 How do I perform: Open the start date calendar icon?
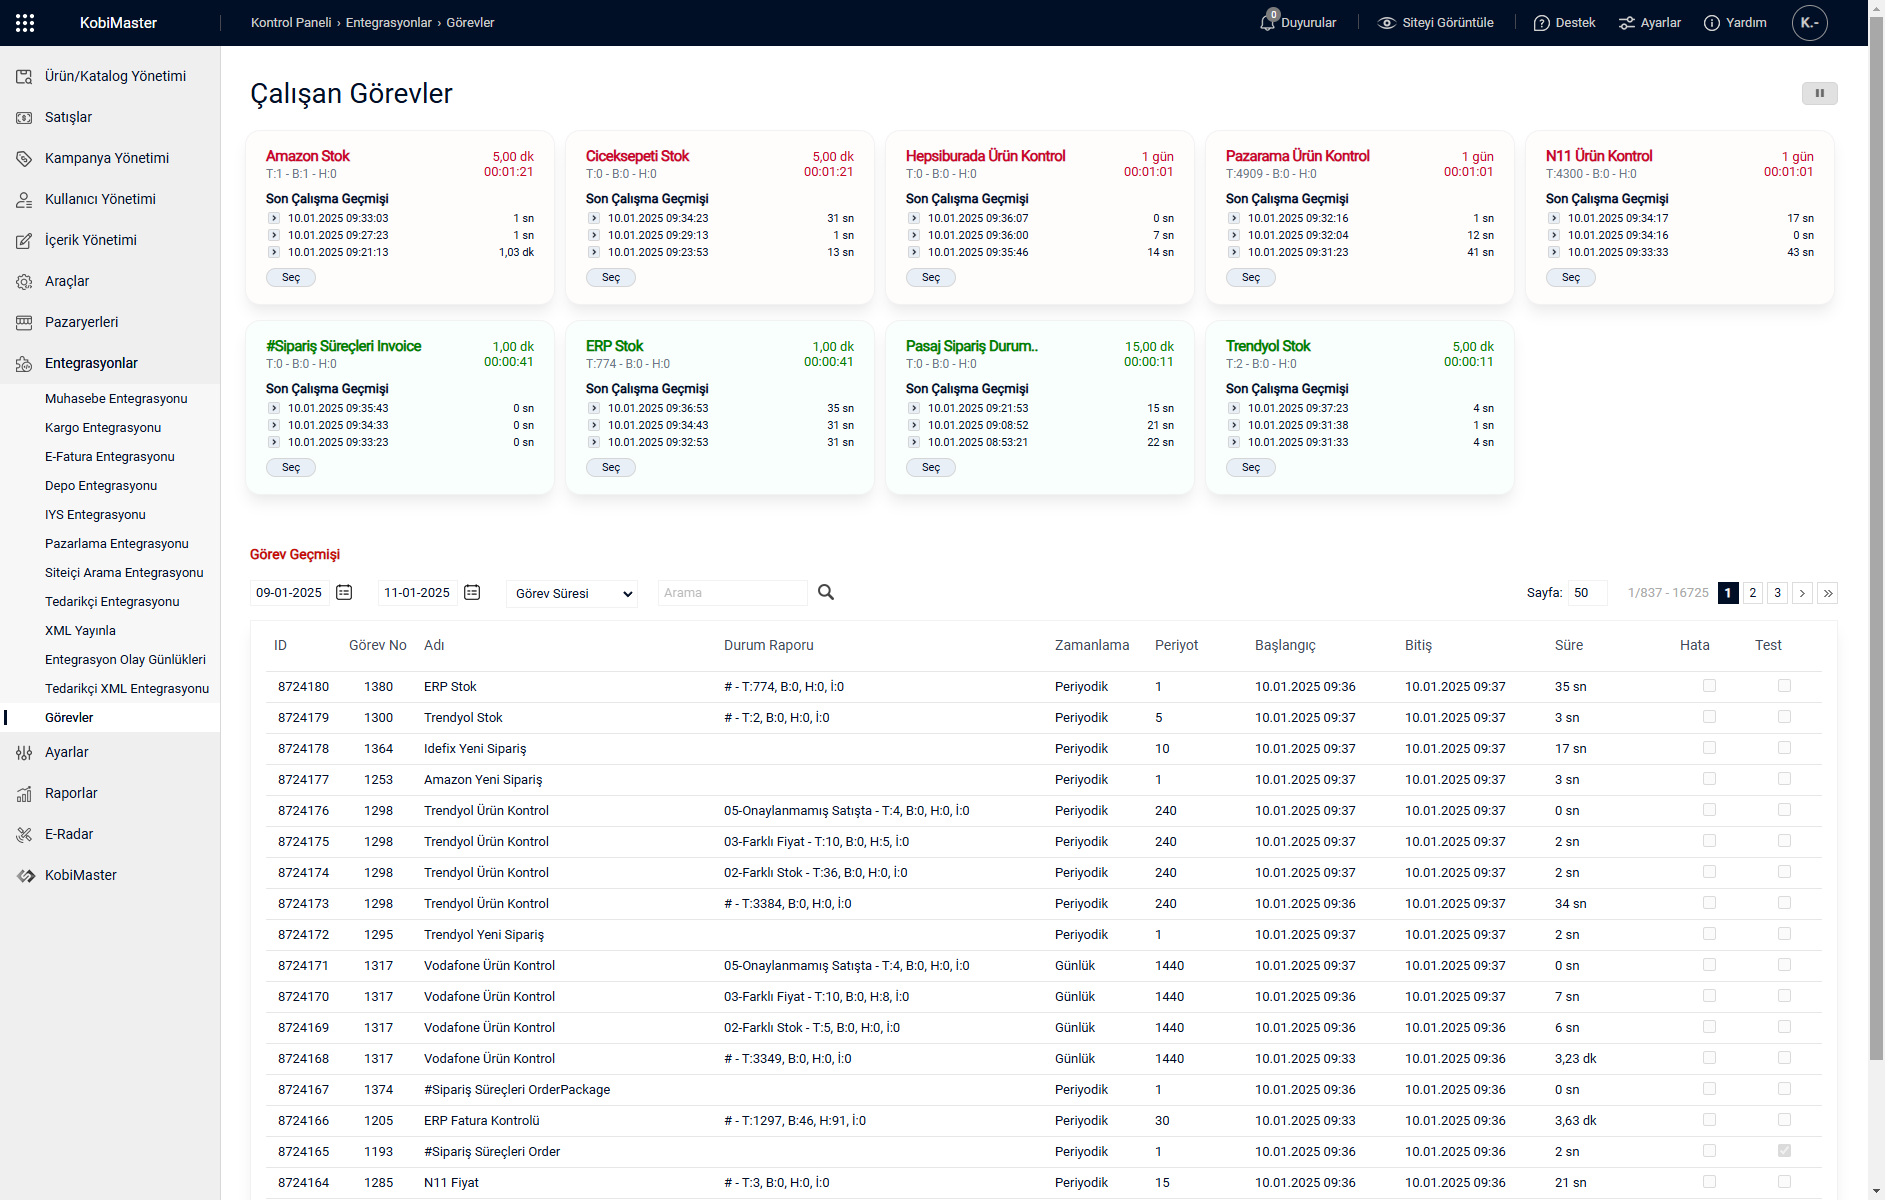click(344, 592)
